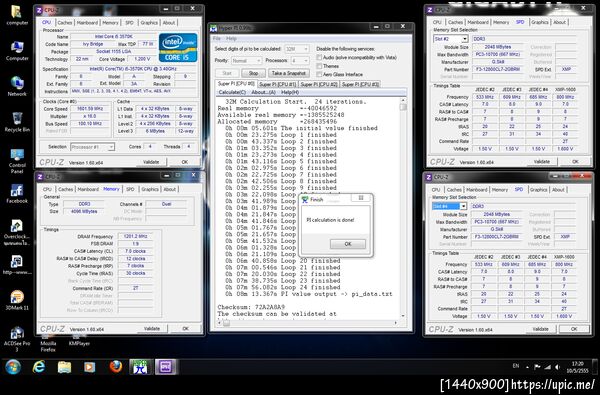Open Internet Explorer from the taskbar
The height and width of the screenshot is (395, 600).
tap(39, 367)
